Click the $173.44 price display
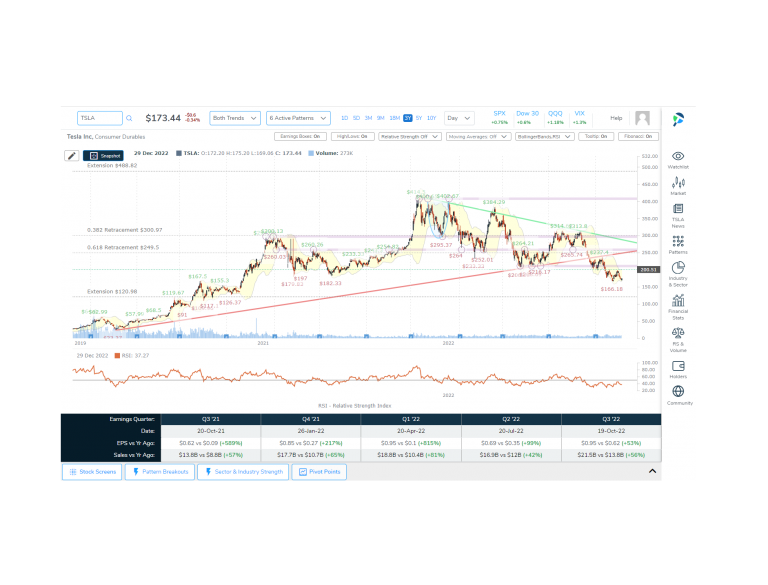This screenshot has width=768, height=585. (163, 118)
